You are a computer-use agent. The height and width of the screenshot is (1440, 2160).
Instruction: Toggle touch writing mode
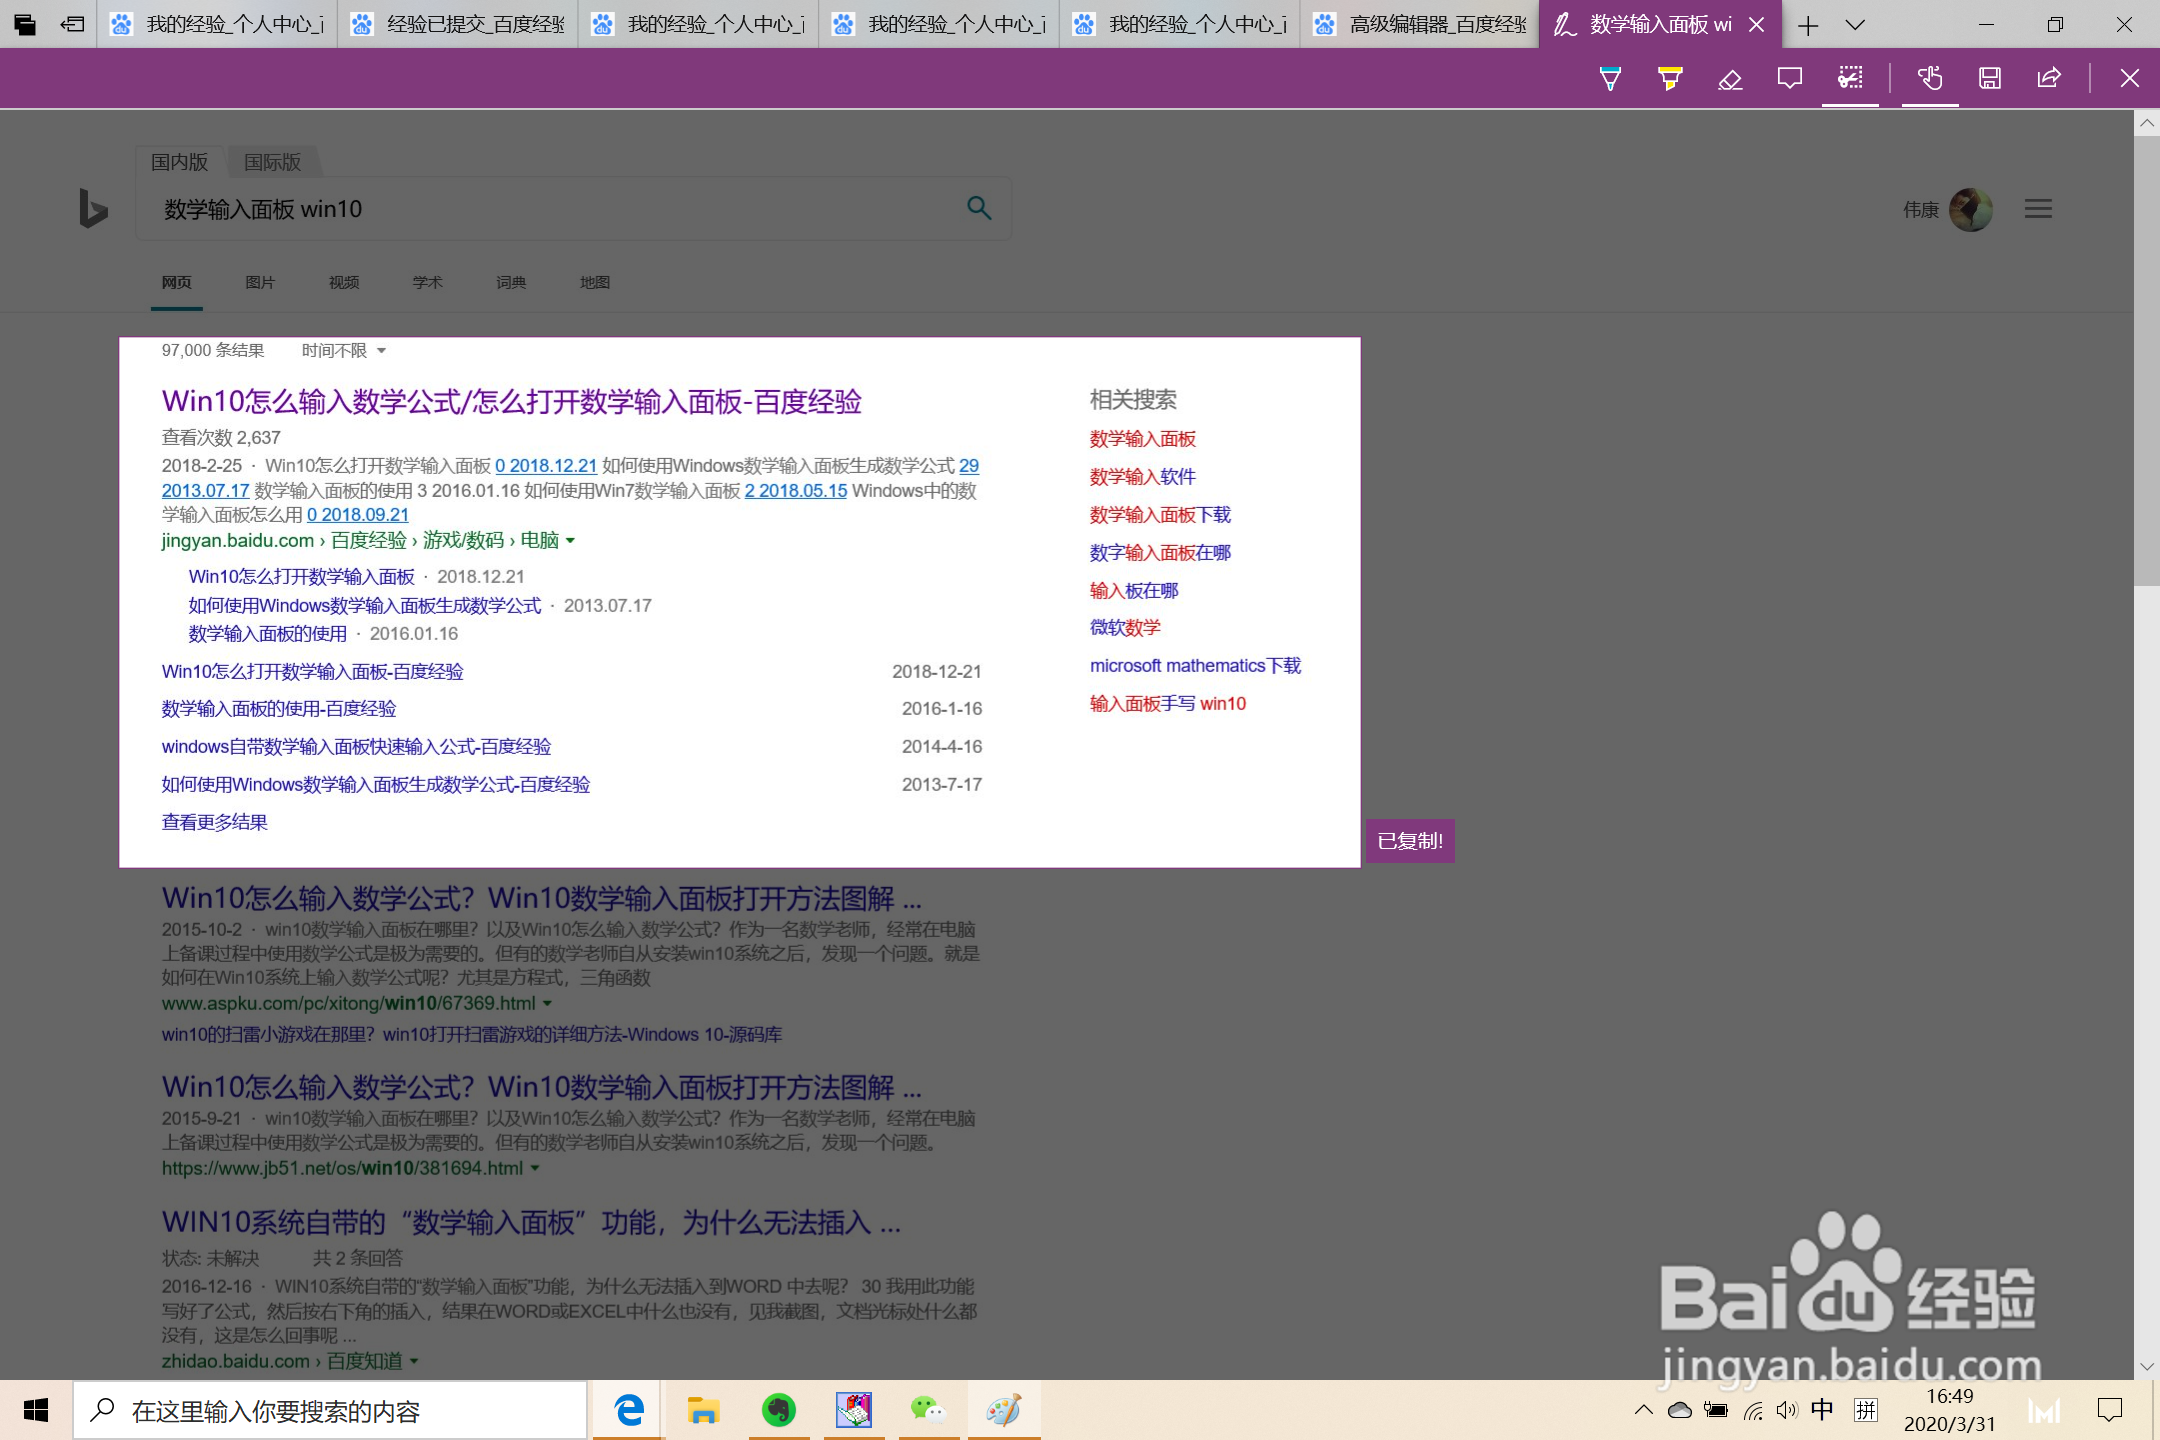point(1930,79)
